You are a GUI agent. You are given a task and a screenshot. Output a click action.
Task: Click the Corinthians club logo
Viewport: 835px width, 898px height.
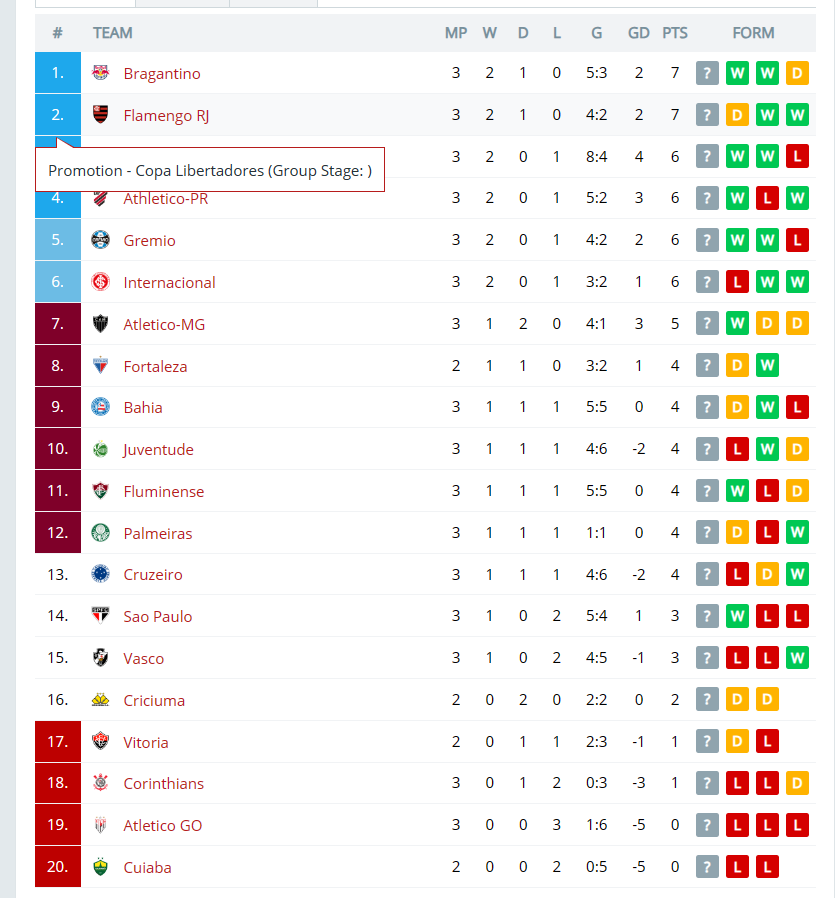pyautogui.click(x=101, y=783)
